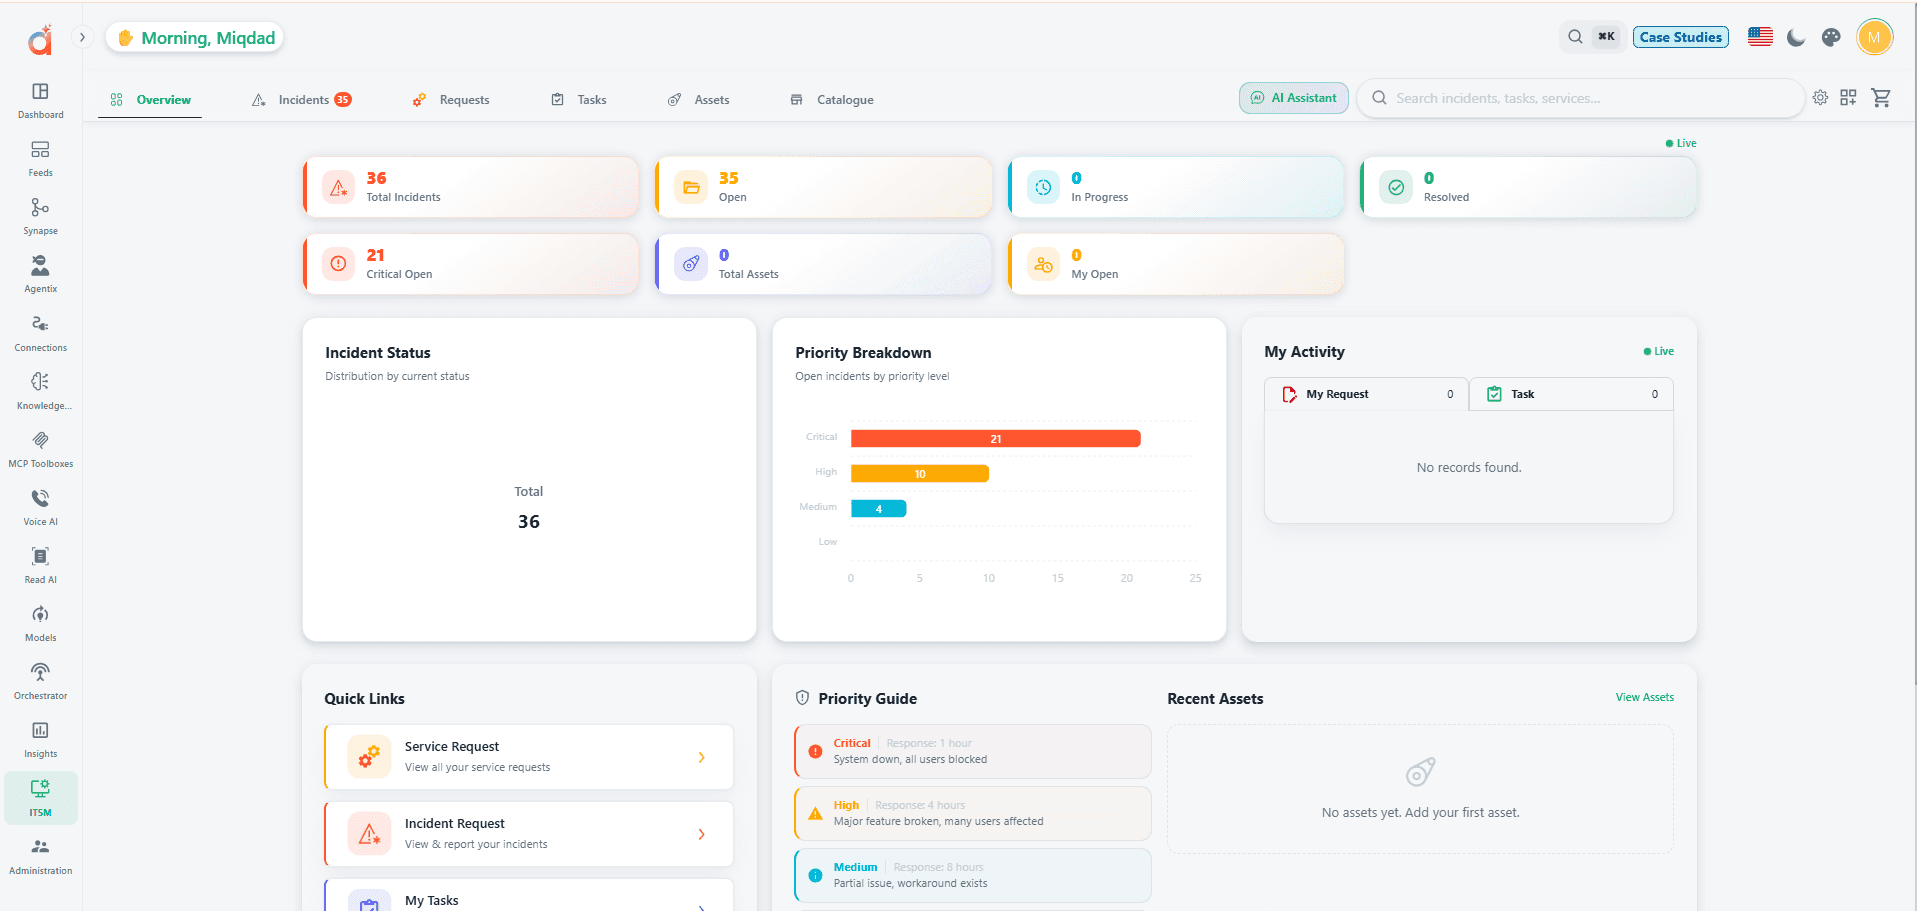Click the search incidents input field

(x=1580, y=98)
